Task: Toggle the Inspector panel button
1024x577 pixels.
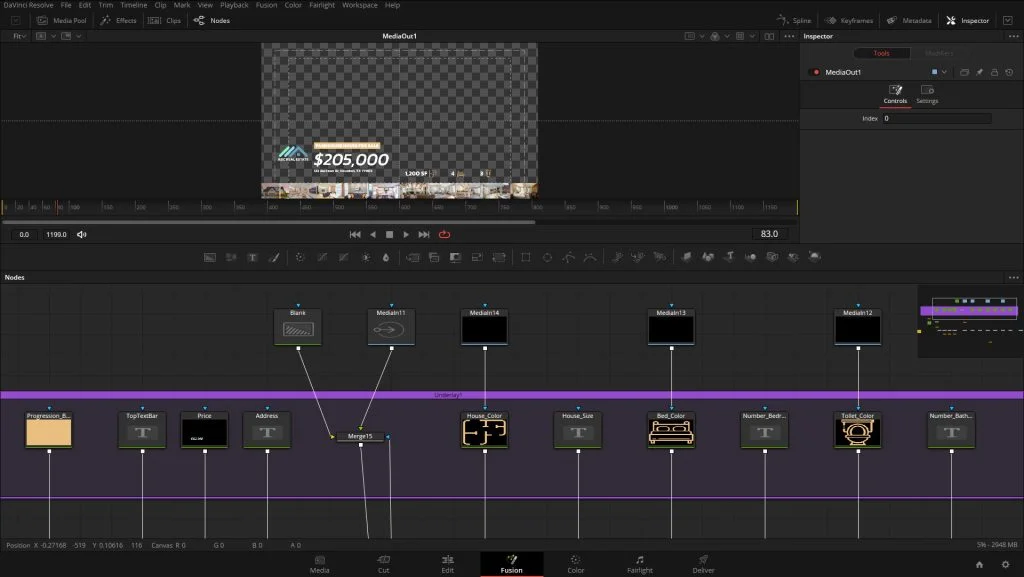Action: [968, 20]
